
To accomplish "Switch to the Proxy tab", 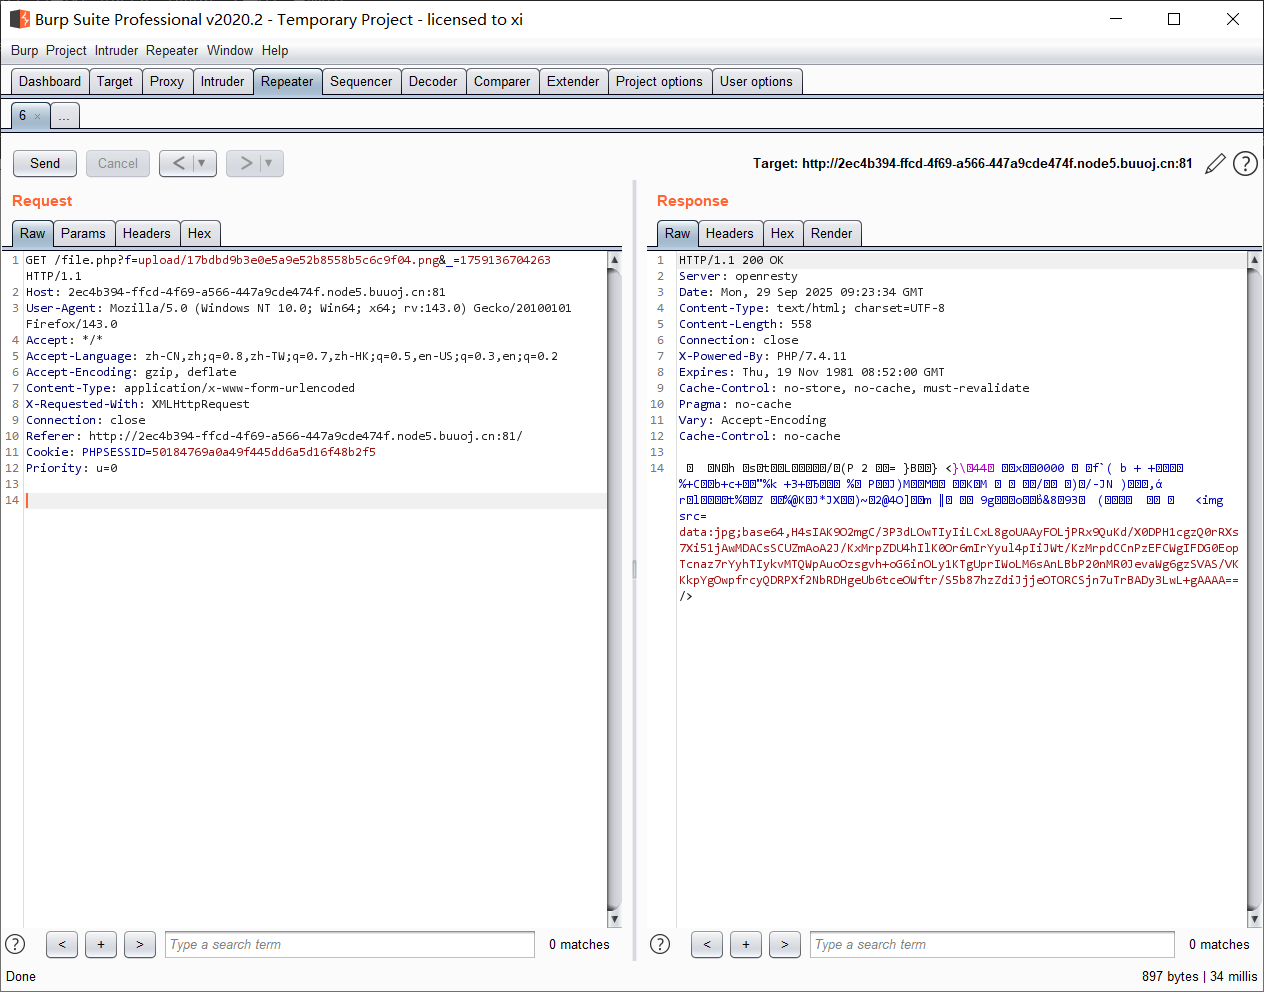I will (x=167, y=82).
